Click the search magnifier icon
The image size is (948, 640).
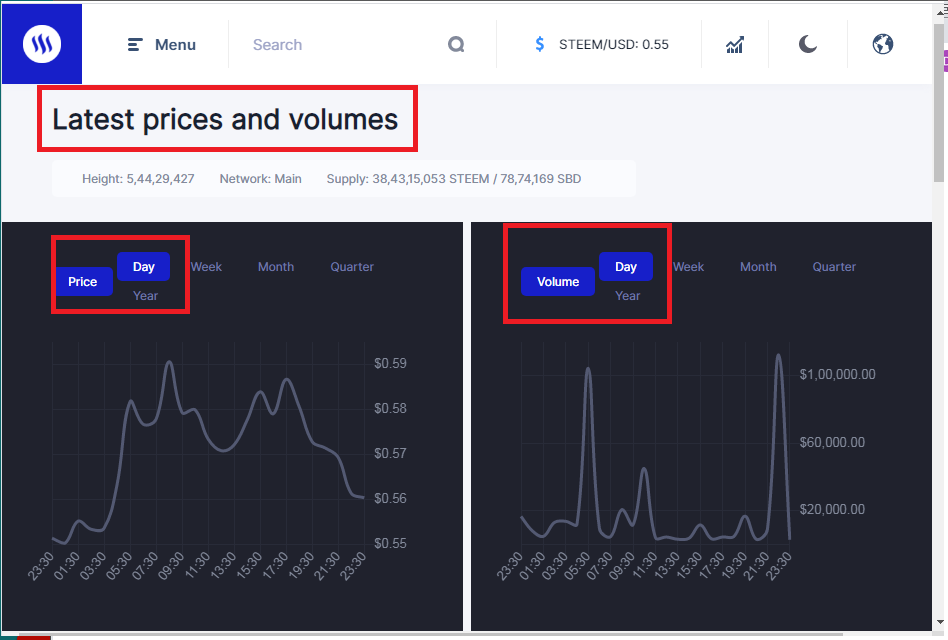click(456, 45)
